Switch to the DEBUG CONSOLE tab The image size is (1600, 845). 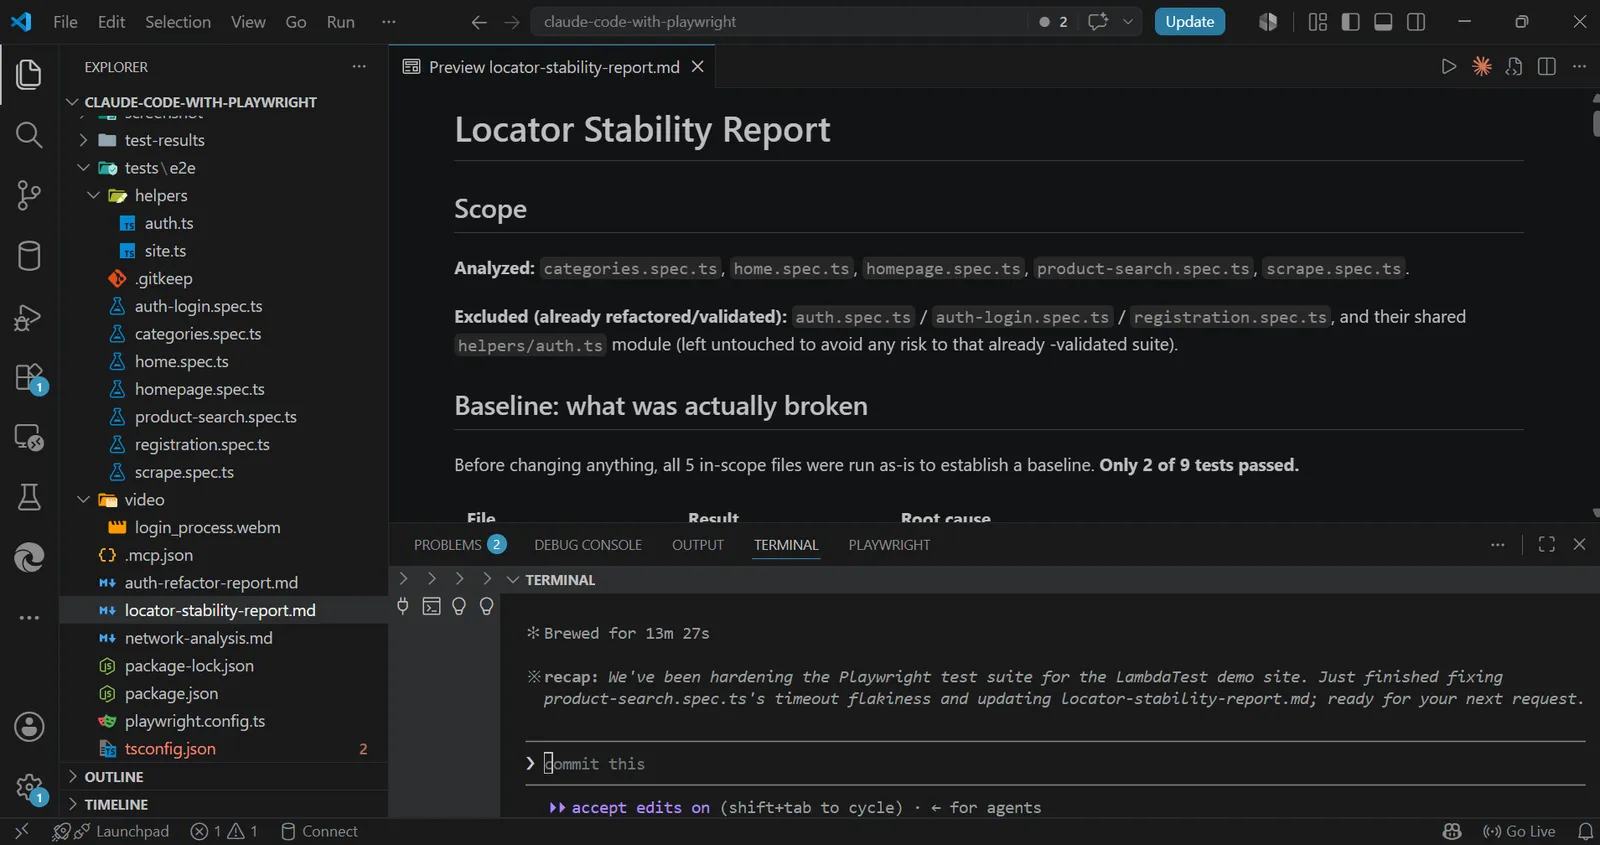tap(588, 544)
